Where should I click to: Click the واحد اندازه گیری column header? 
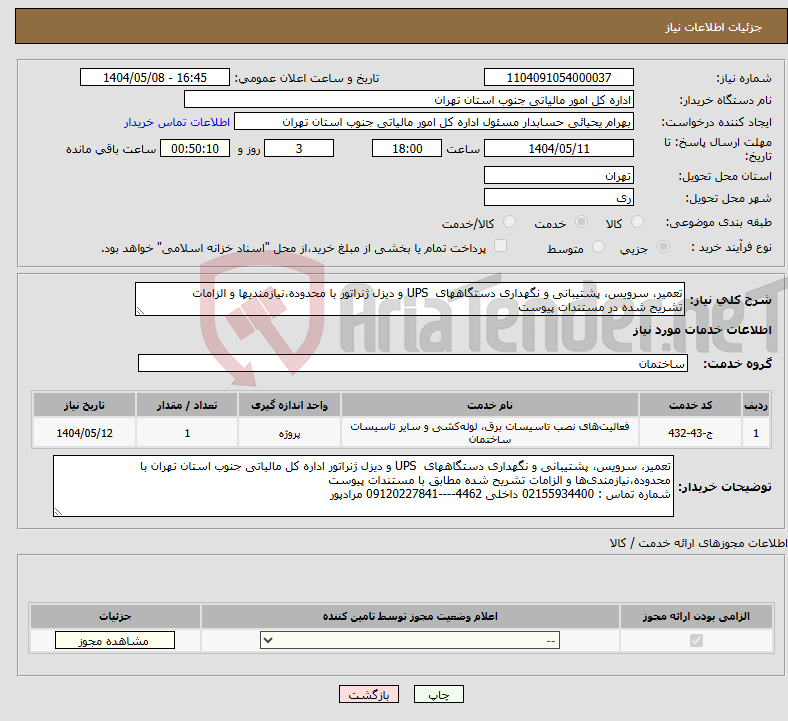pos(289,405)
